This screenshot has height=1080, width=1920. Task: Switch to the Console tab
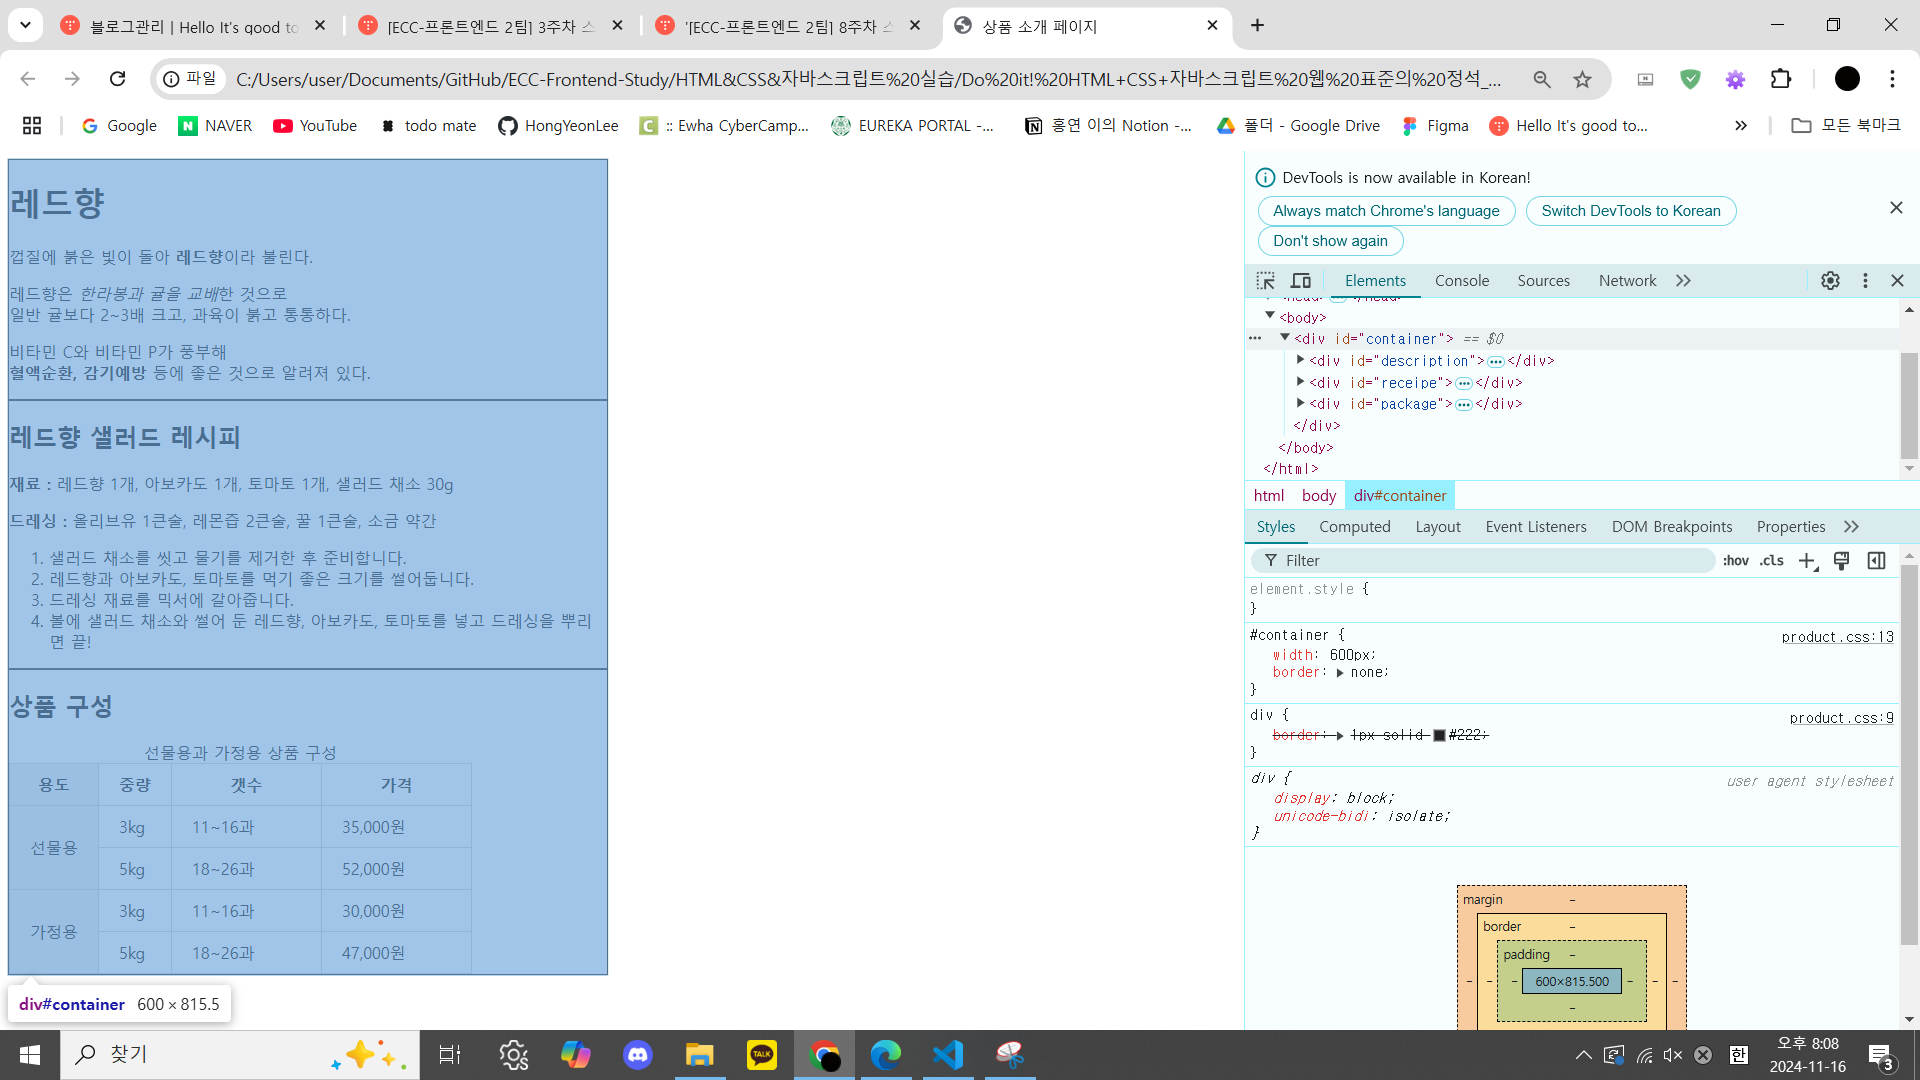click(x=1461, y=281)
